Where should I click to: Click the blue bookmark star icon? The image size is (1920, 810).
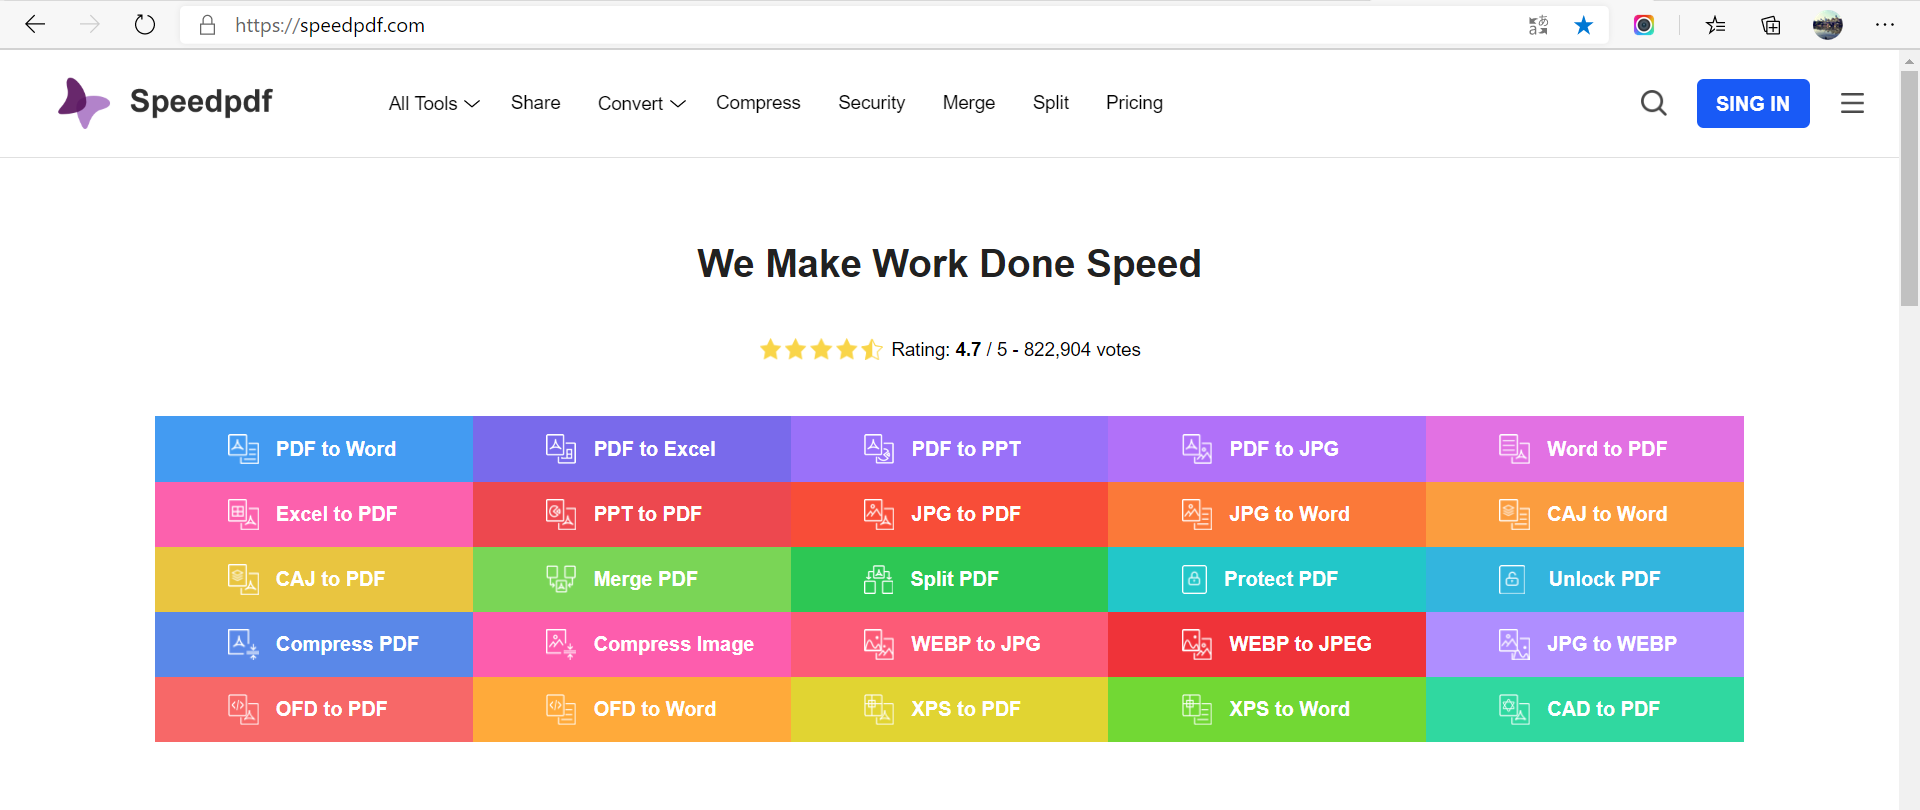tap(1584, 25)
